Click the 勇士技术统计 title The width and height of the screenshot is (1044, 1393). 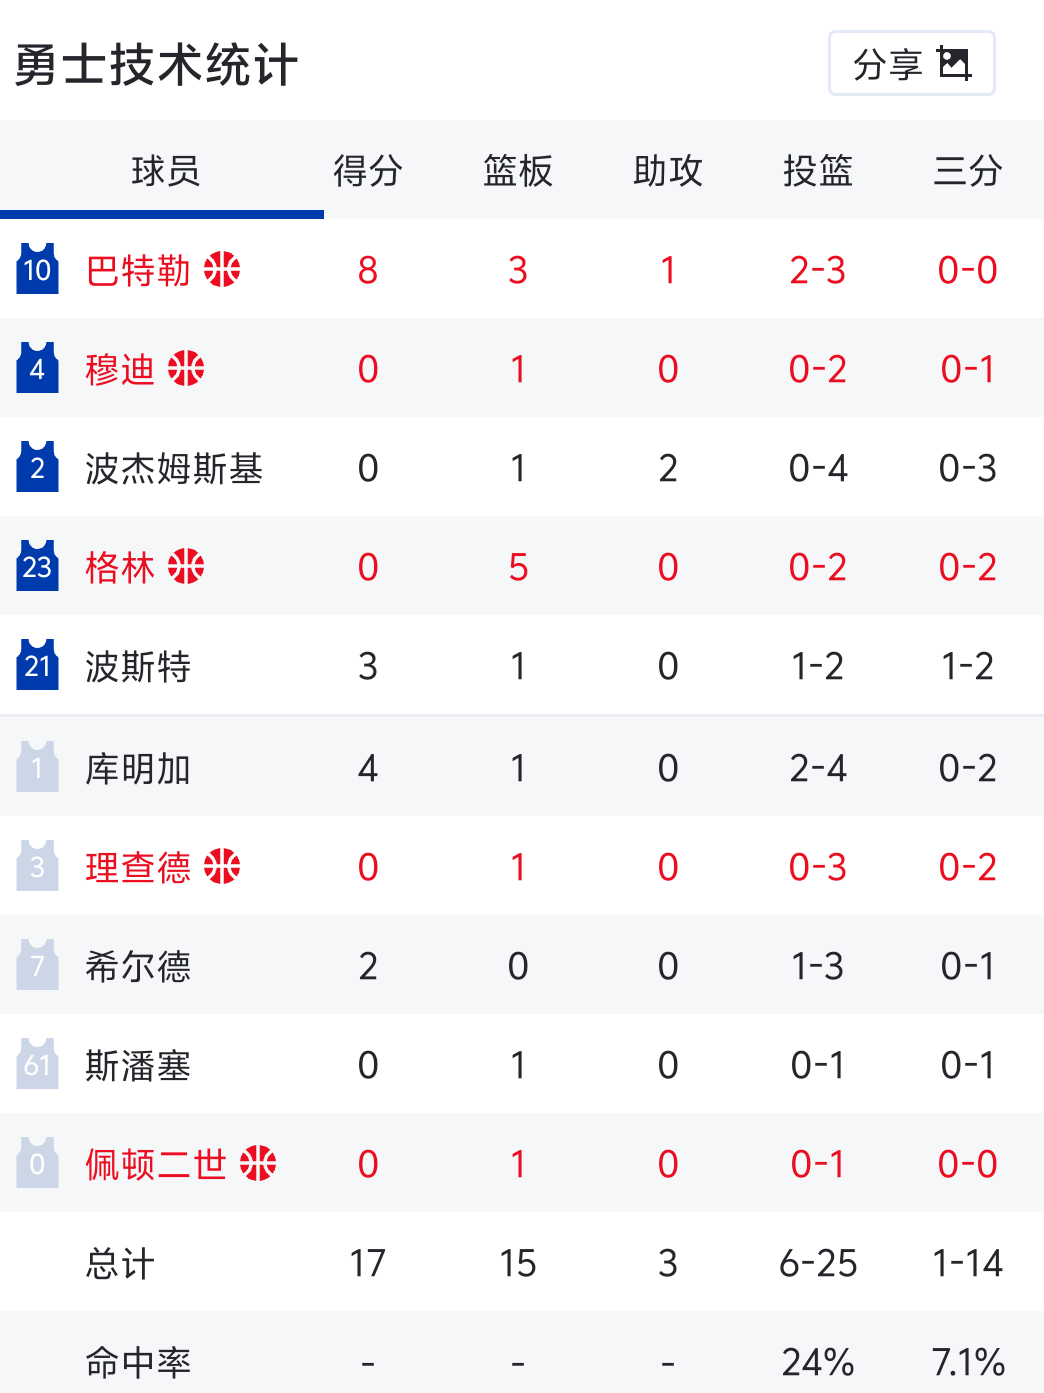tap(156, 65)
